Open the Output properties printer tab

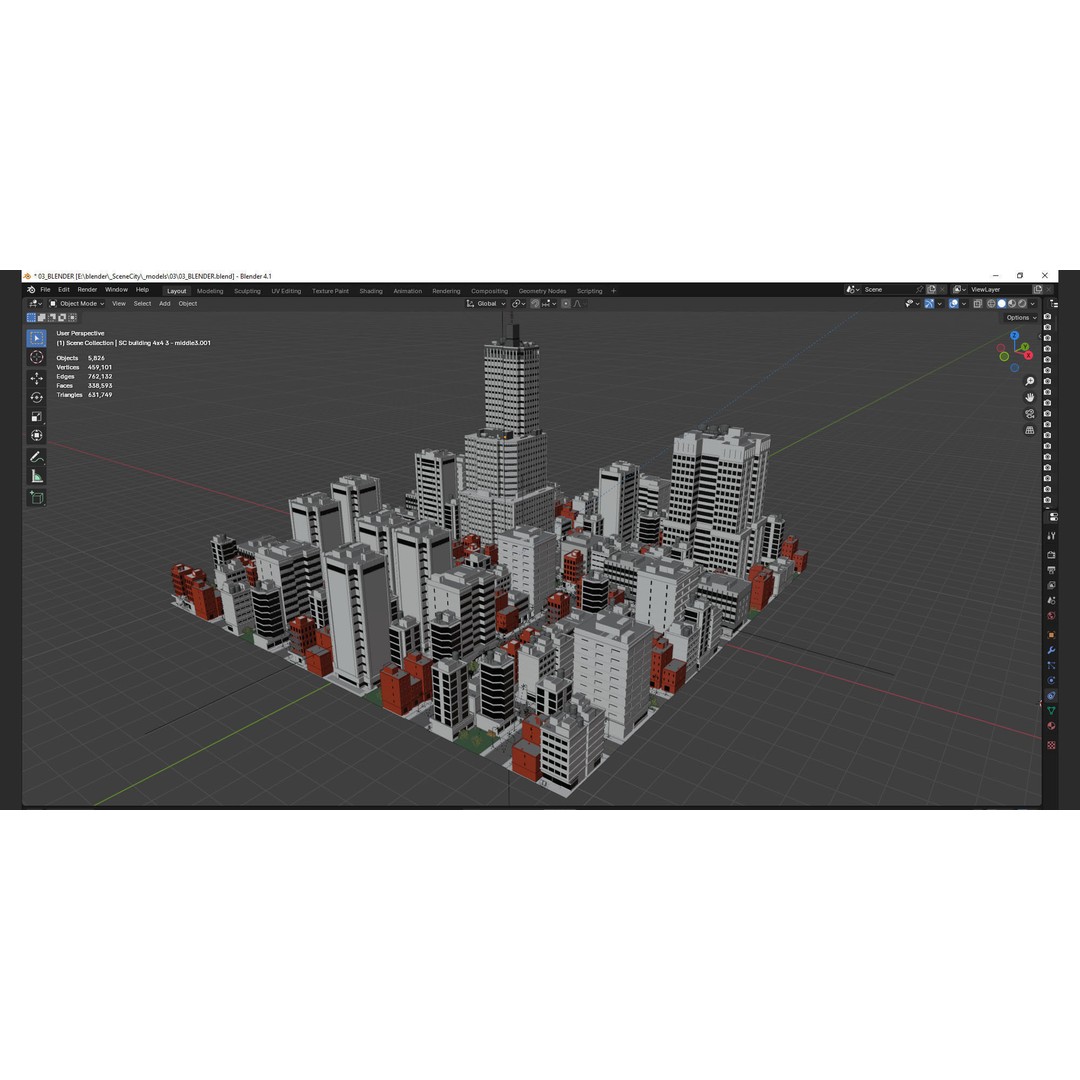click(1051, 570)
